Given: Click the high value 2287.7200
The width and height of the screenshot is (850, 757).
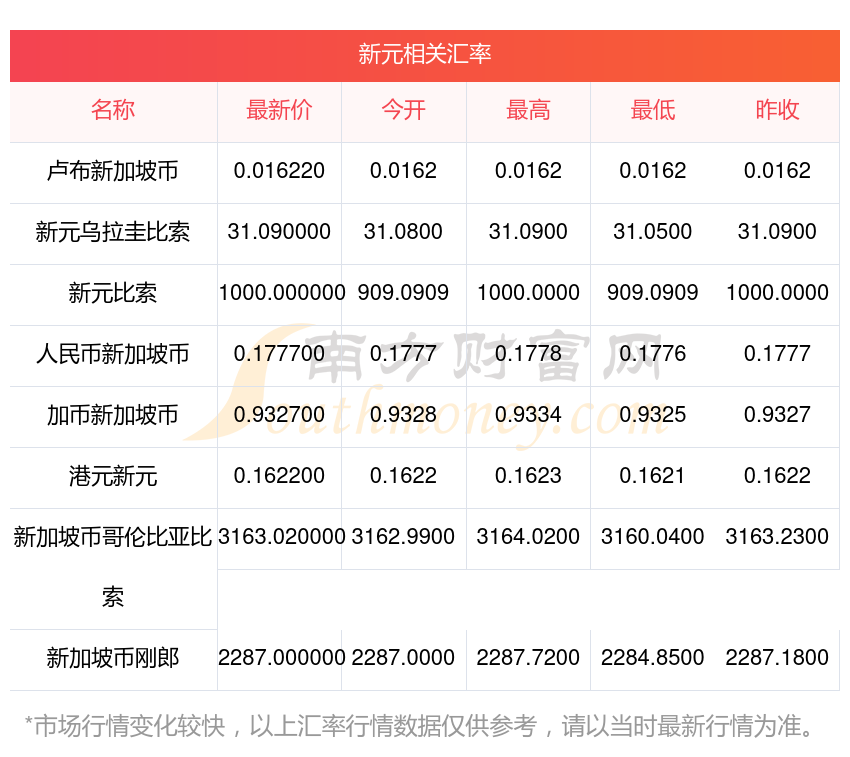Looking at the screenshot, I should (x=528, y=658).
